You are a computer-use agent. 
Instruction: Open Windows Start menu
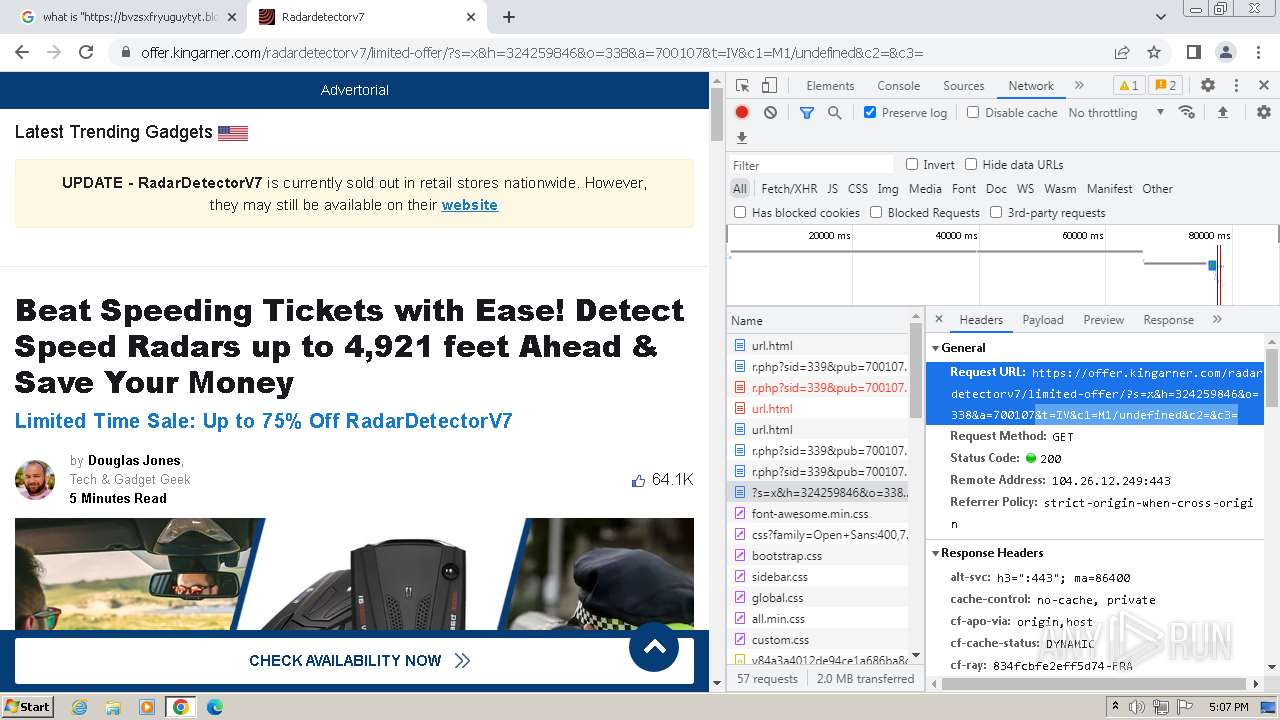[x=27, y=707]
